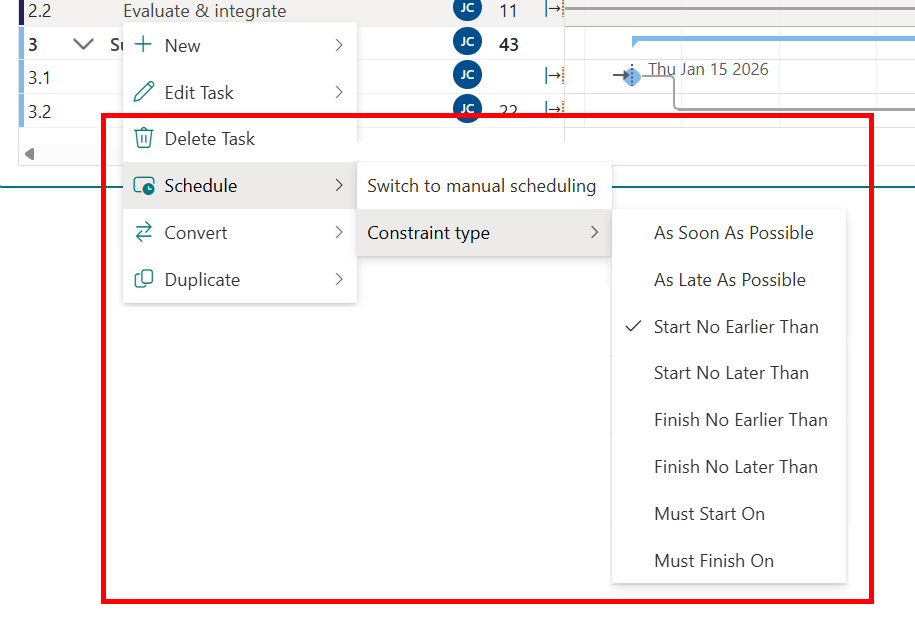
Task: Click the Schedule calendar-clock icon
Action: point(144,186)
